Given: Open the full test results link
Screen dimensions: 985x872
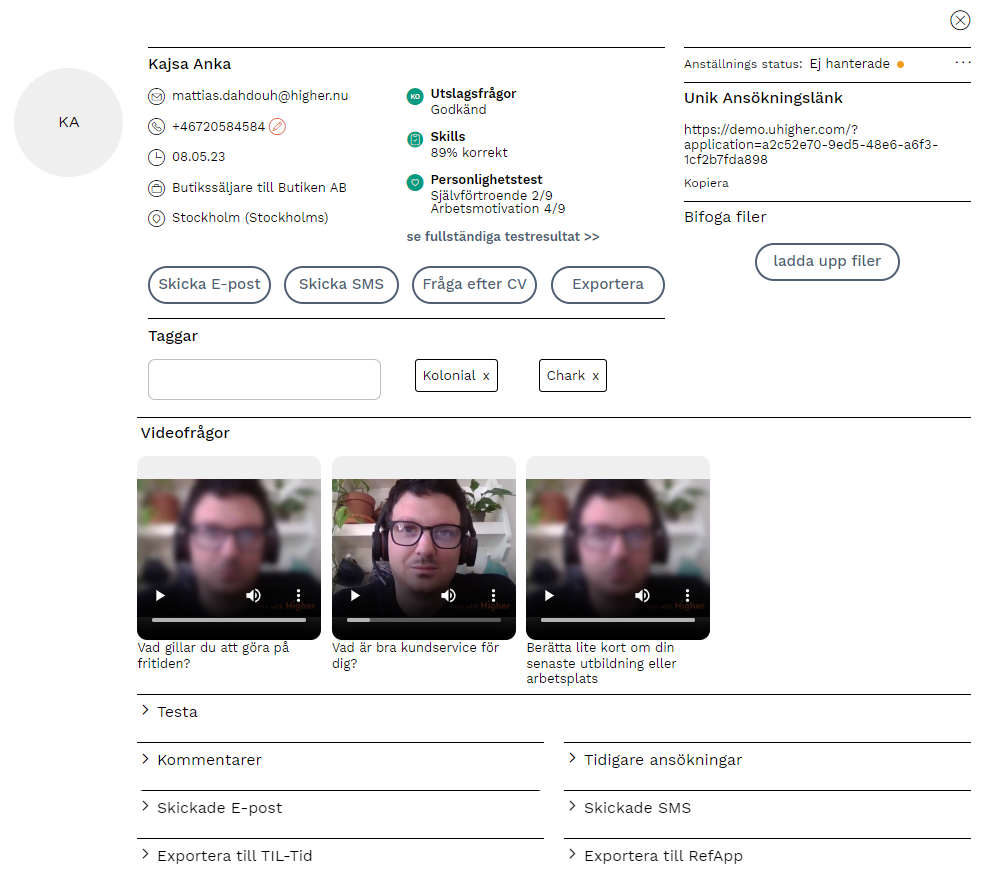Looking at the screenshot, I should click(503, 237).
